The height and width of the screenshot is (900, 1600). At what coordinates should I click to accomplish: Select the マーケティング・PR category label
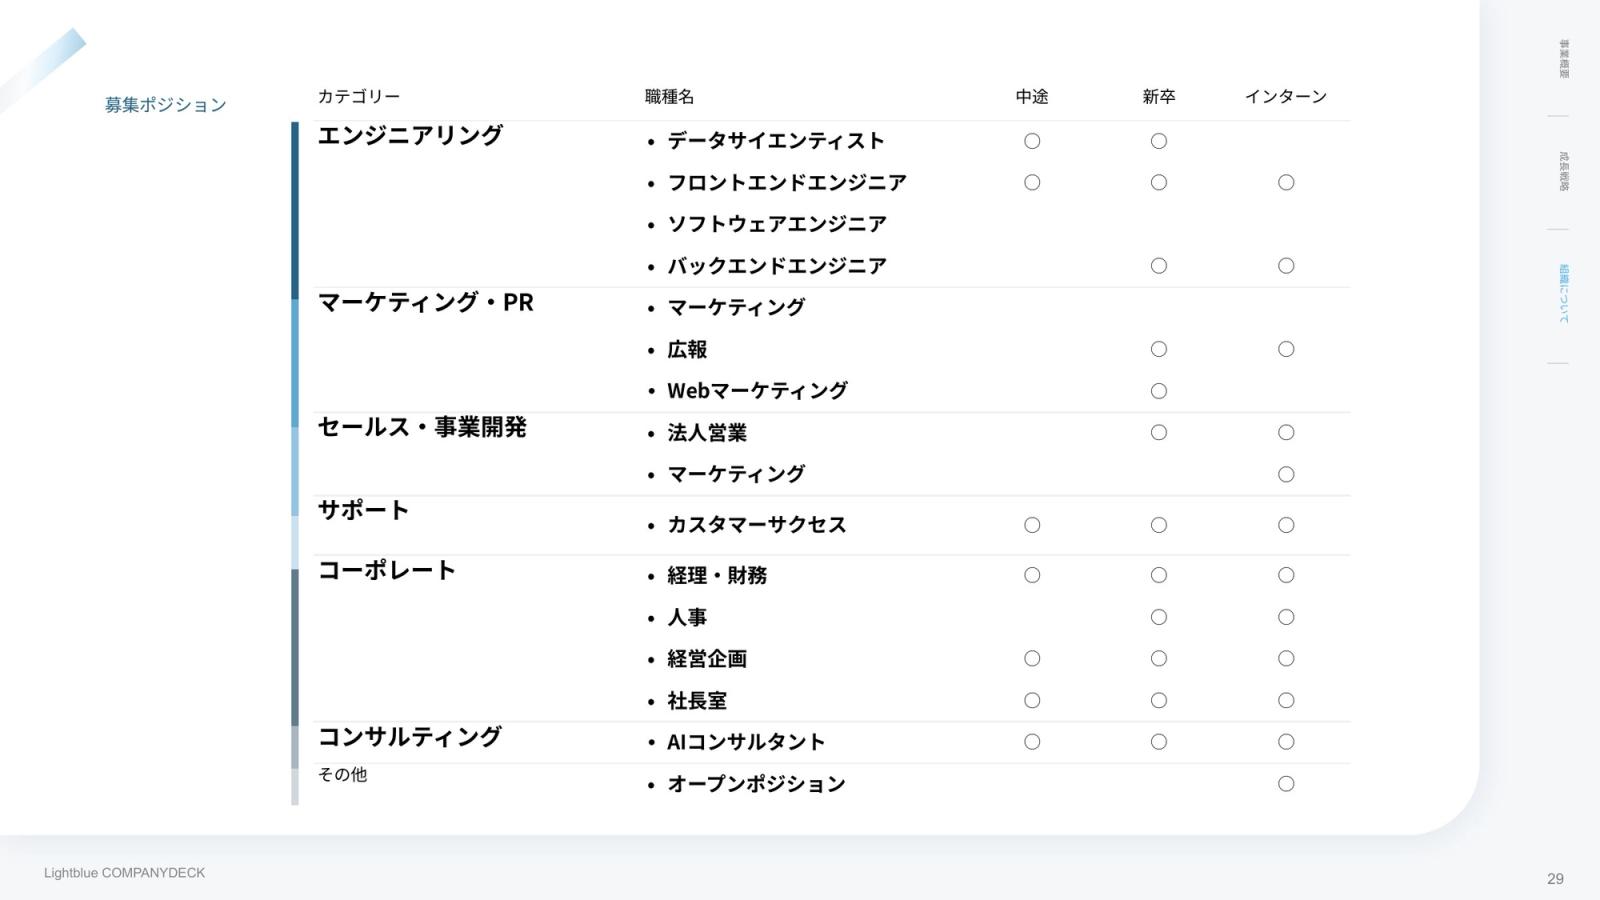[426, 302]
